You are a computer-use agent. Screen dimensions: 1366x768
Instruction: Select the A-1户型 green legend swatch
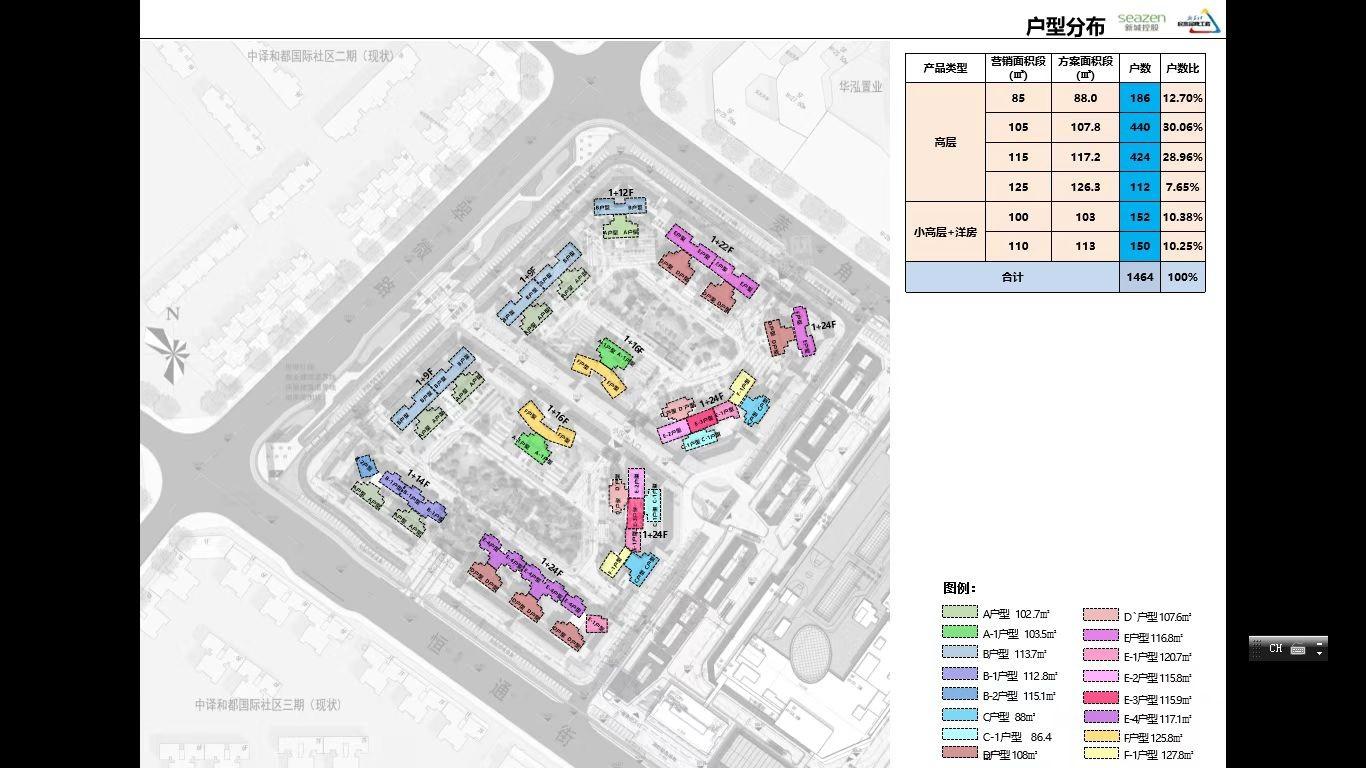(x=959, y=632)
